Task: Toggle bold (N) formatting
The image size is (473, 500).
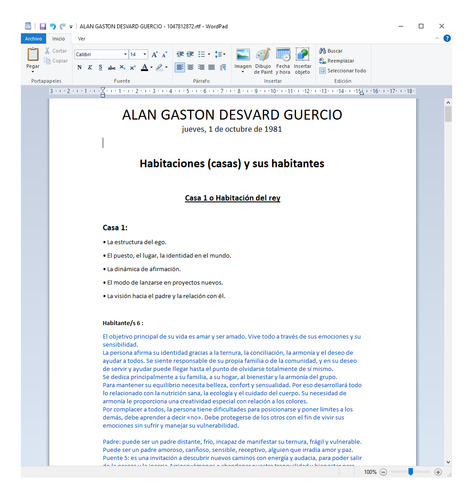Action: (79, 67)
